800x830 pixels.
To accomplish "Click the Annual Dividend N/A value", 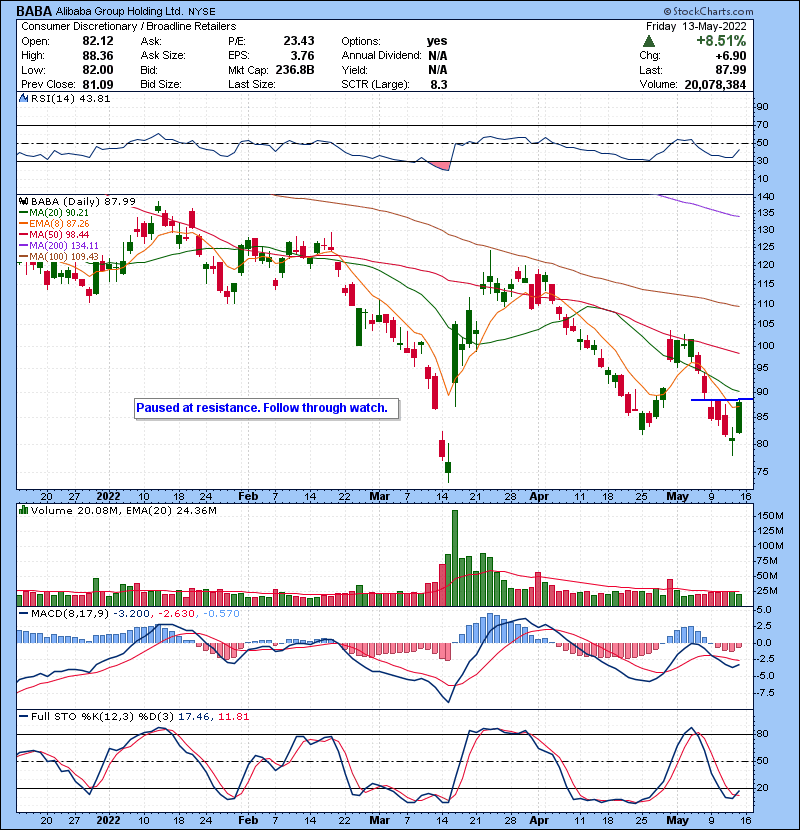I will point(438,56).
